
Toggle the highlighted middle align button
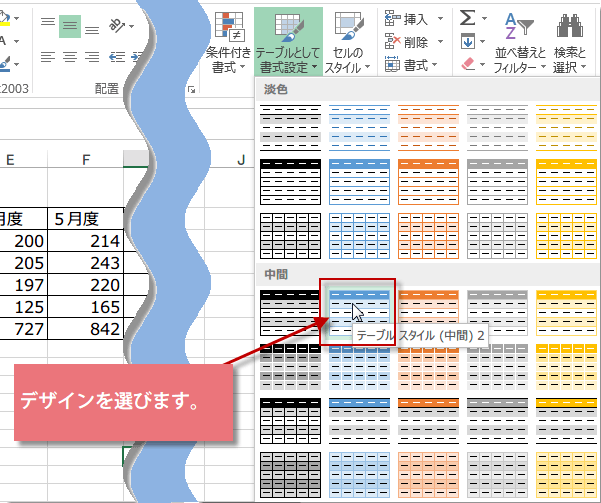coord(70,26)
